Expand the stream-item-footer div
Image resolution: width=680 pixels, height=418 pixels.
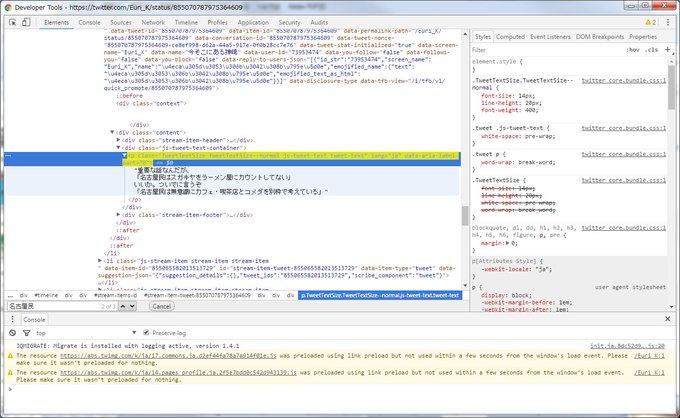(x=118, y=215)
